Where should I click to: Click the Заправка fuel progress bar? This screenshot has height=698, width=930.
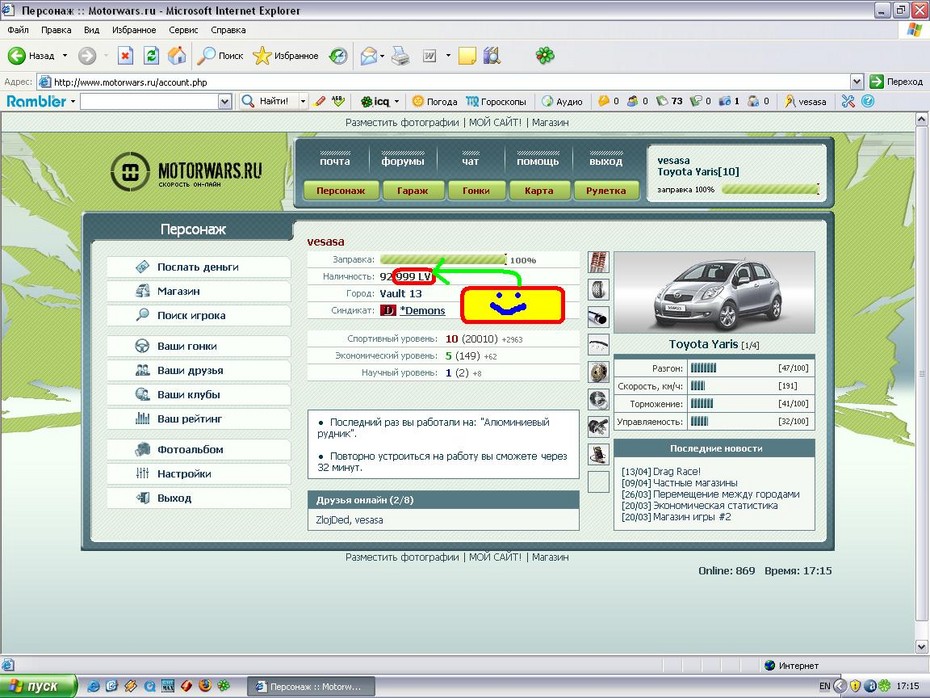pyautogui.click(x=444, y=260)
